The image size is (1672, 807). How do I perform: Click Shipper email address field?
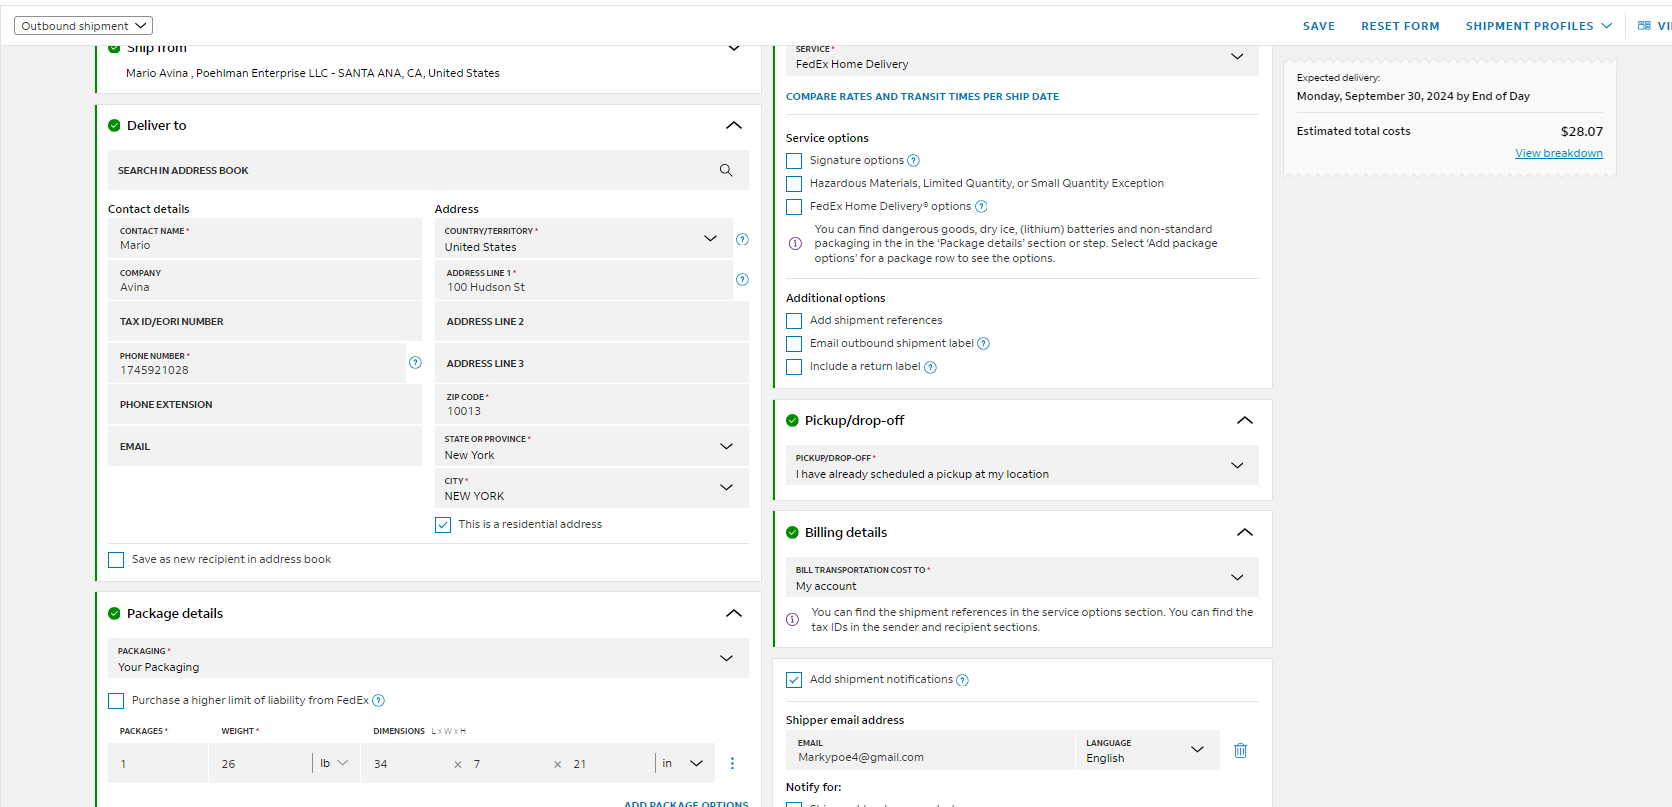point(930,750)
